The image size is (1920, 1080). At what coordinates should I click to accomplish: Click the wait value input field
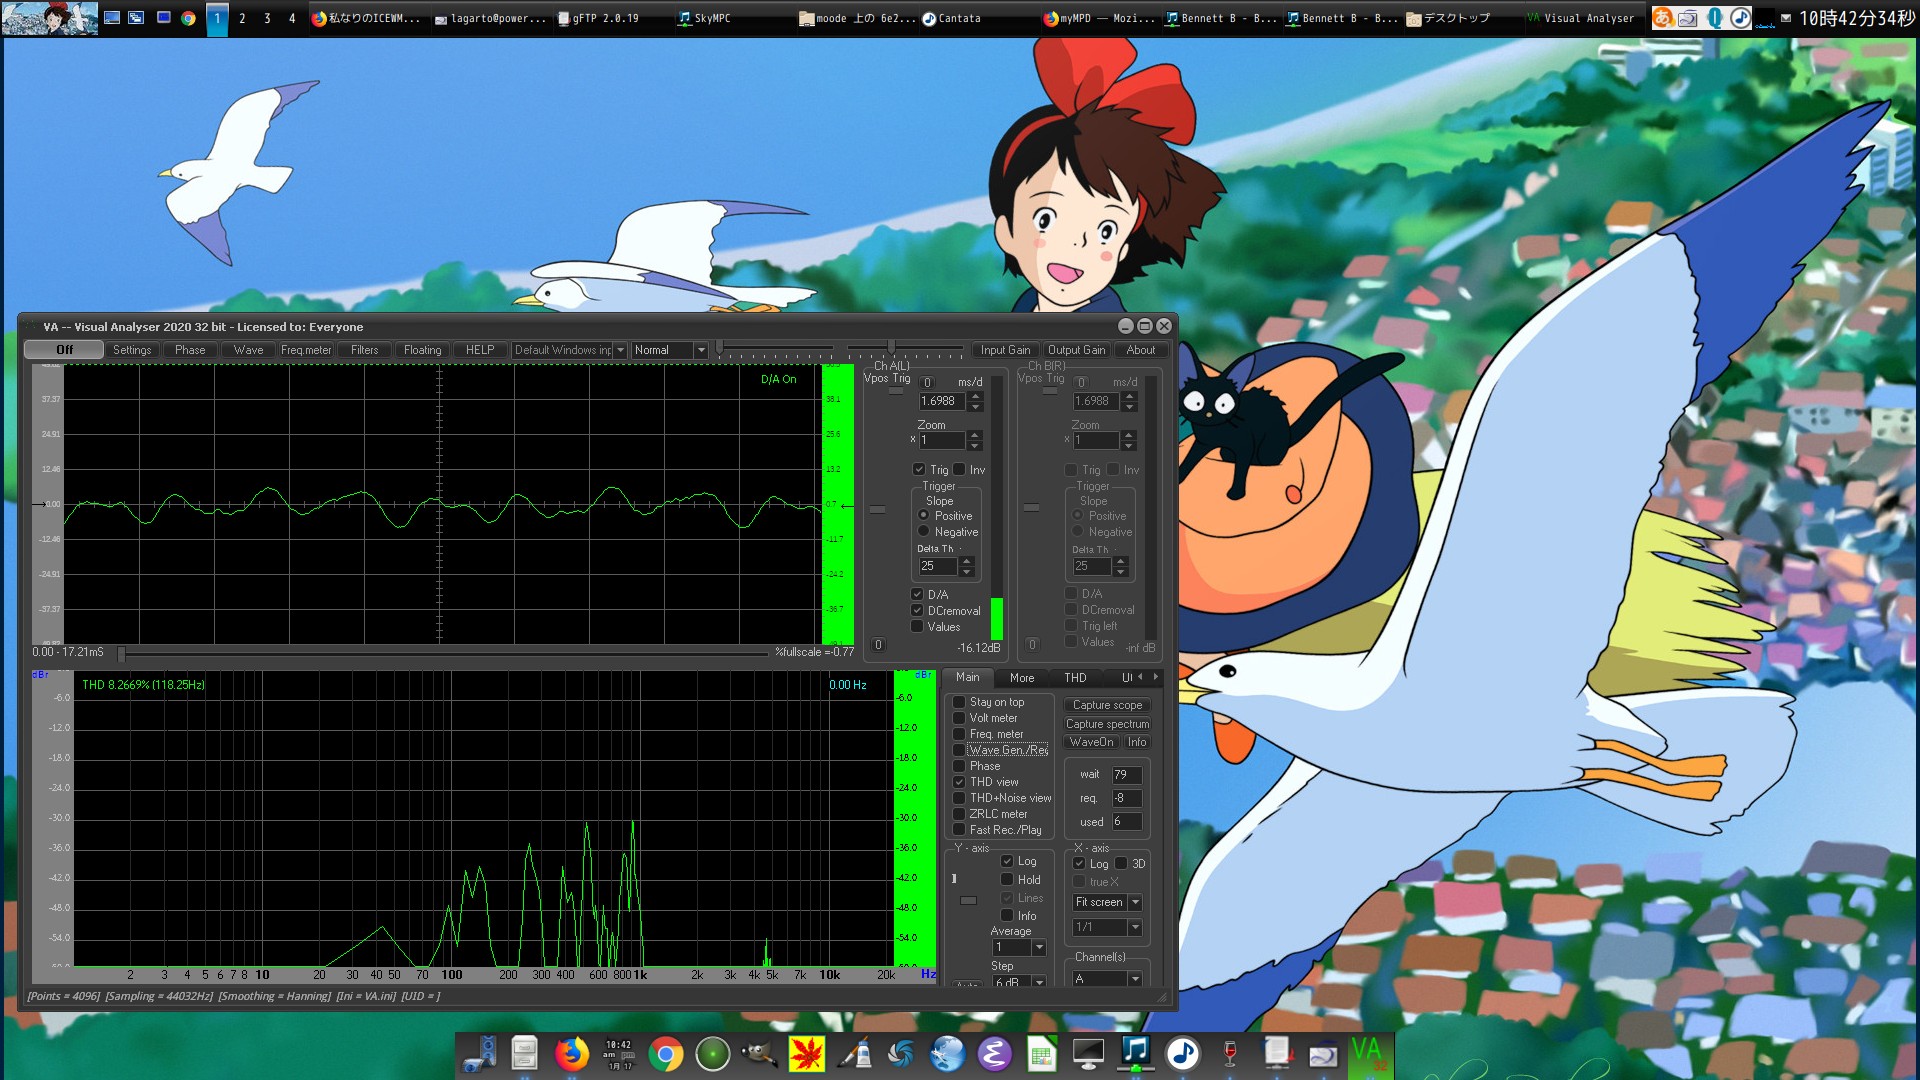pos(1126,775)
